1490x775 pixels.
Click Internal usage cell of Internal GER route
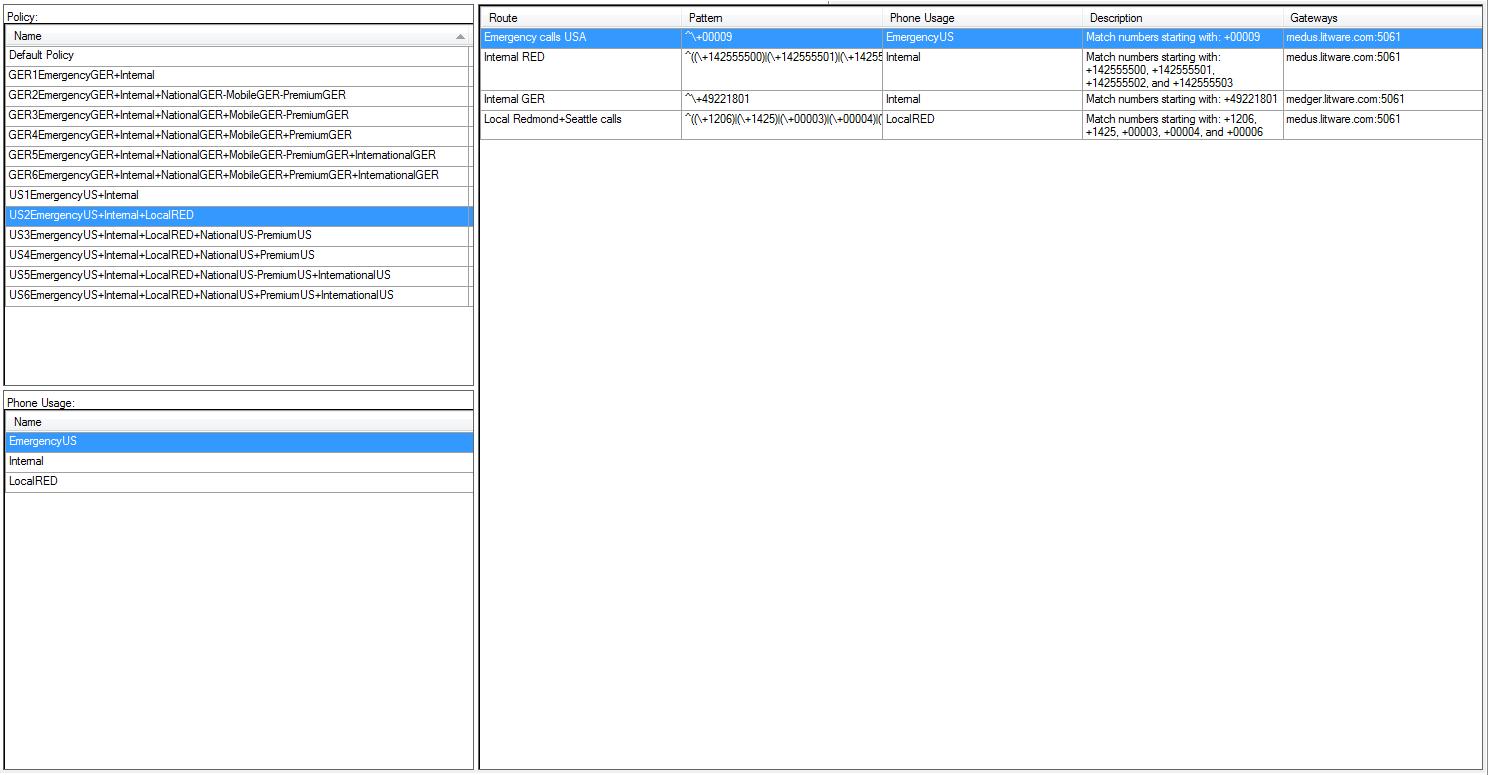pos(982,100)
